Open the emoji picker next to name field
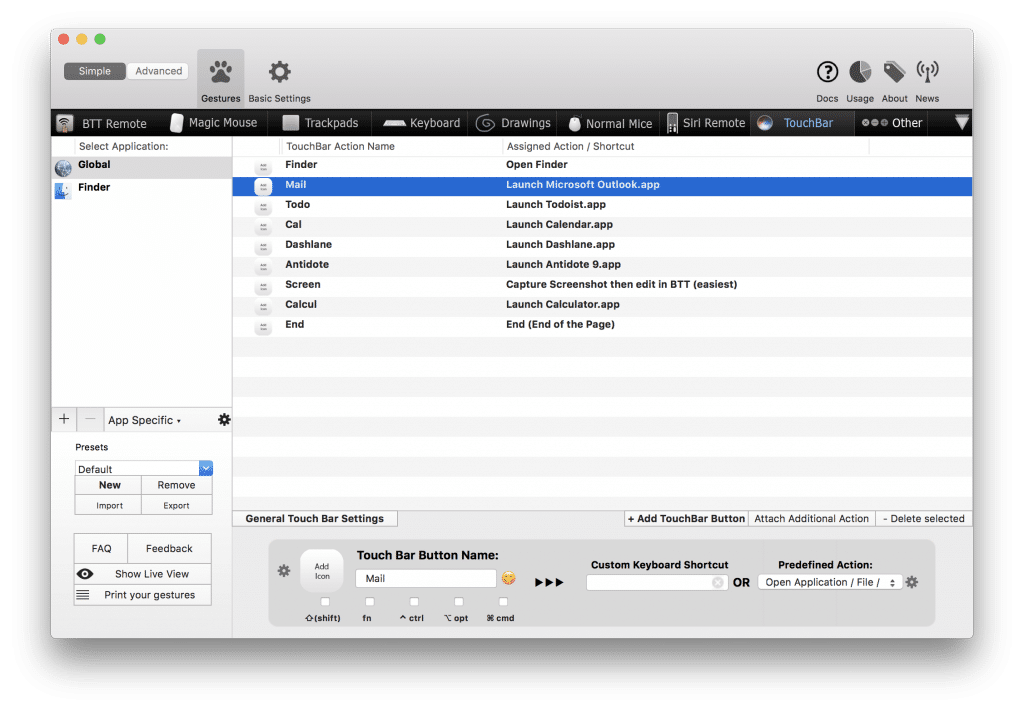The image size is (1024, 711). pyautogui.click(x=508, y=578)
